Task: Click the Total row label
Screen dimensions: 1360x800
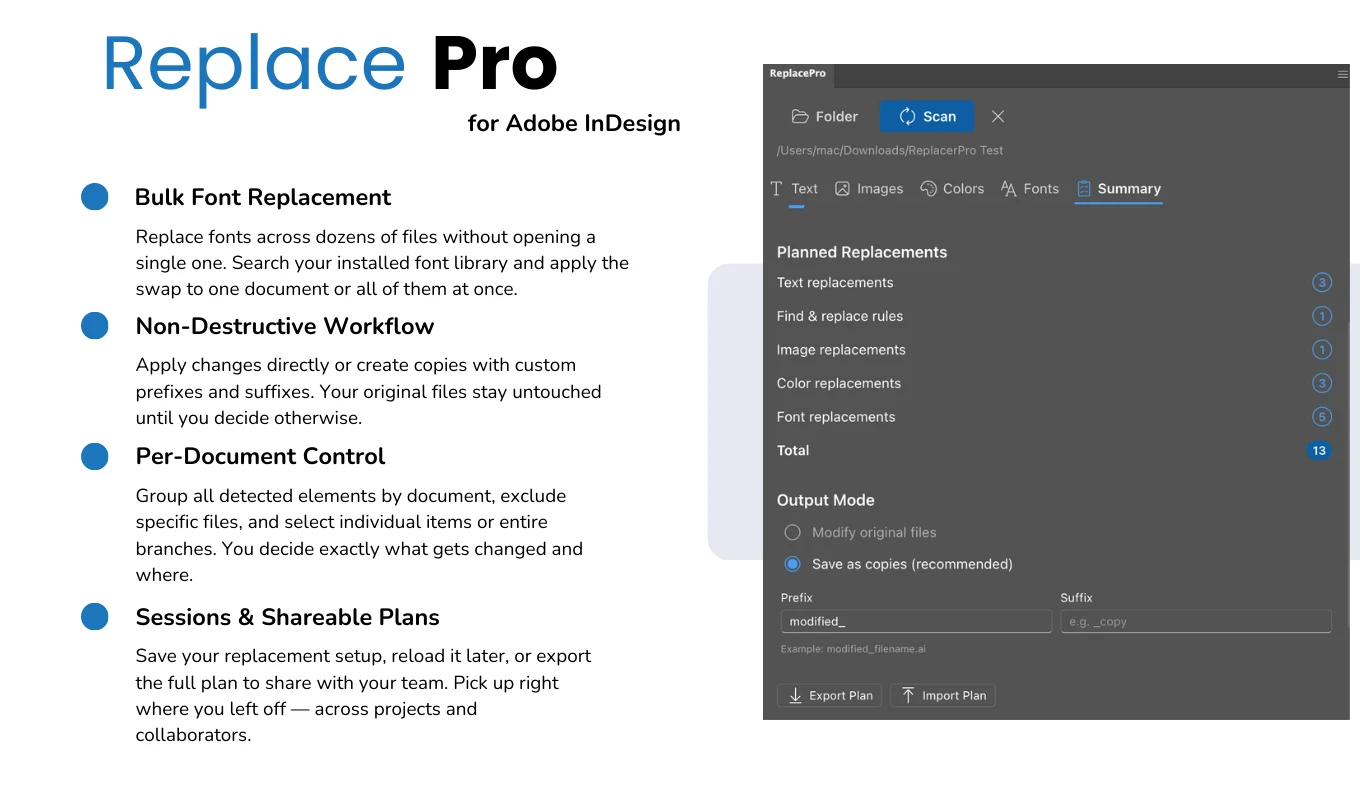Action: (793, 450)
